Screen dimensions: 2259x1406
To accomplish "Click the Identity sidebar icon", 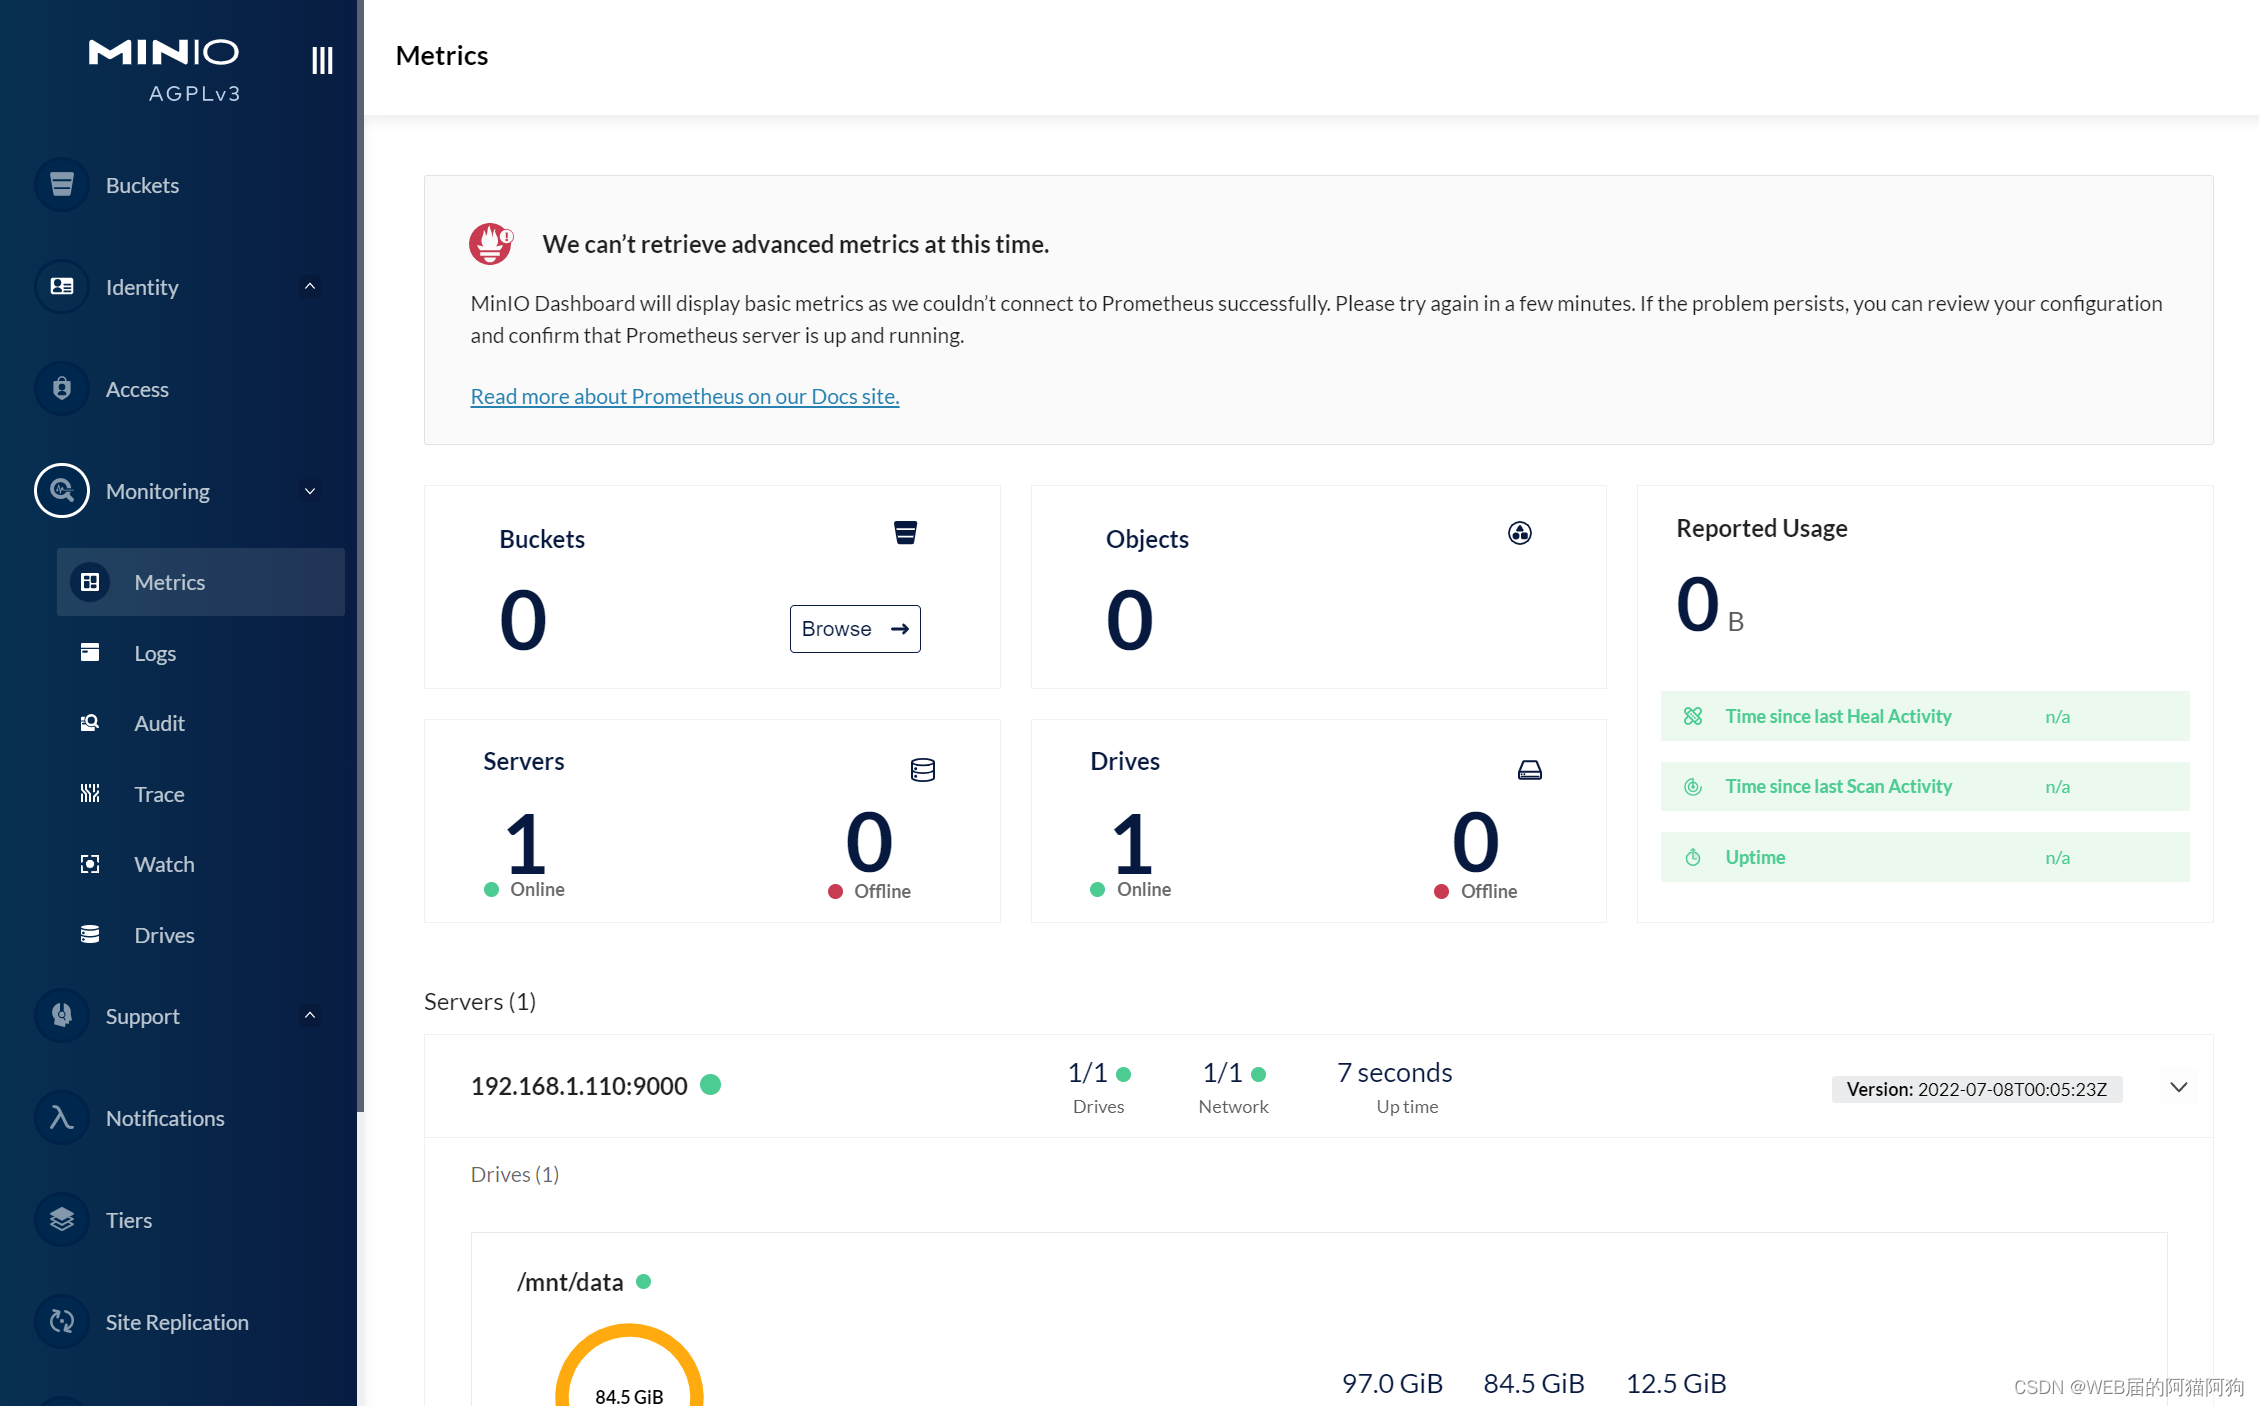I will pyautogui.click(x=62, y=286).
